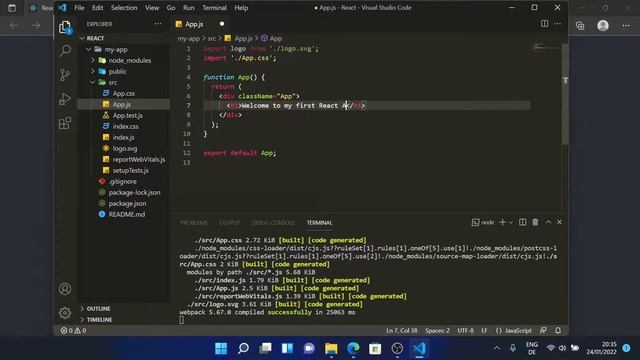Screen dimensions: 640x360
Task: Switch to the OUTPUT panel tab
Action: tap(229, 222)
